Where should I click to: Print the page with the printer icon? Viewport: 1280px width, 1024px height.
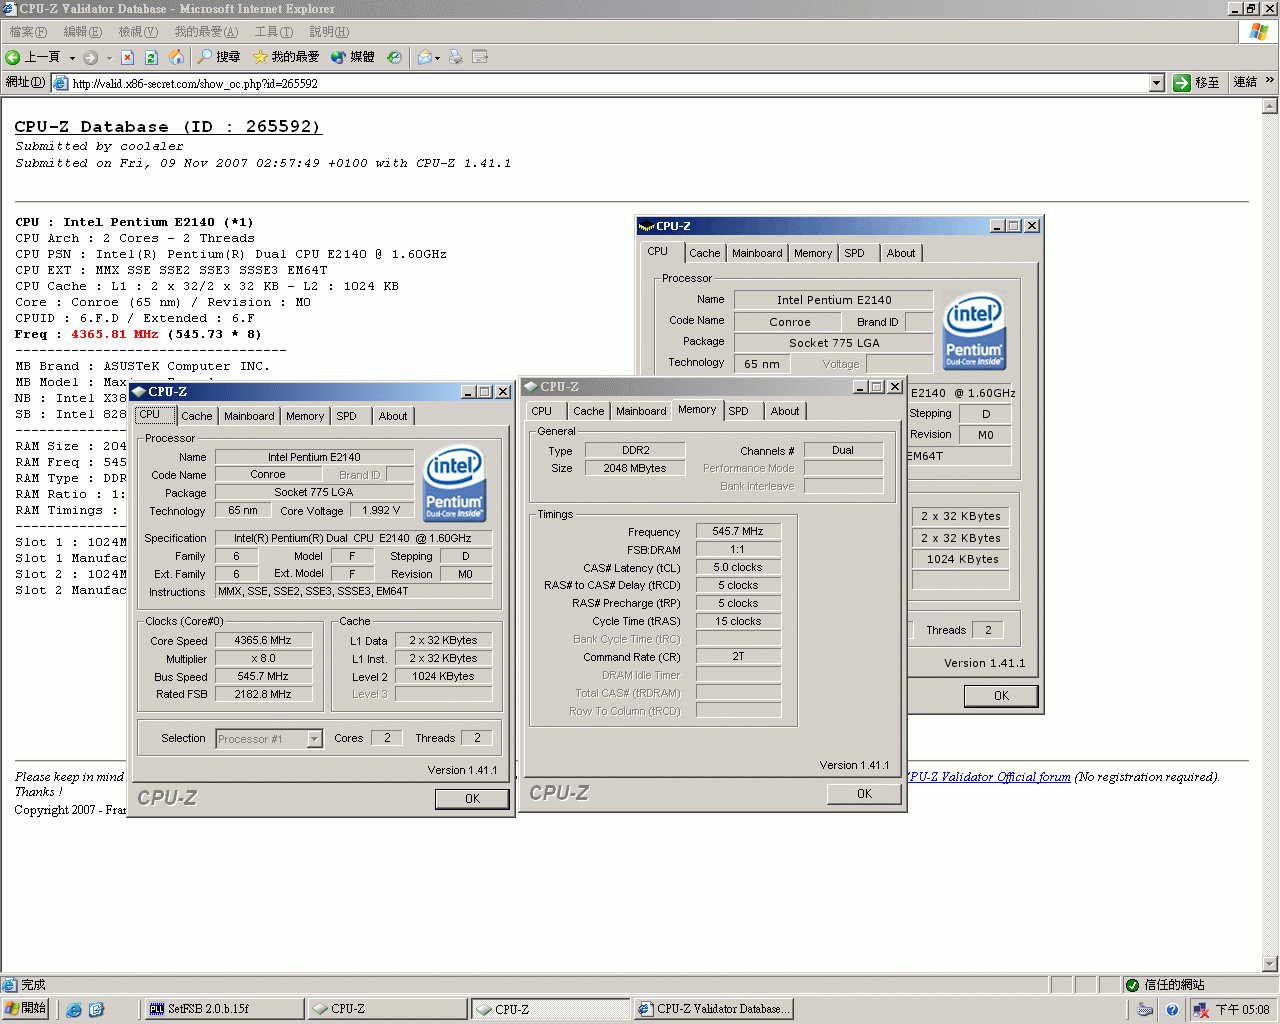(x=456, y=57)
